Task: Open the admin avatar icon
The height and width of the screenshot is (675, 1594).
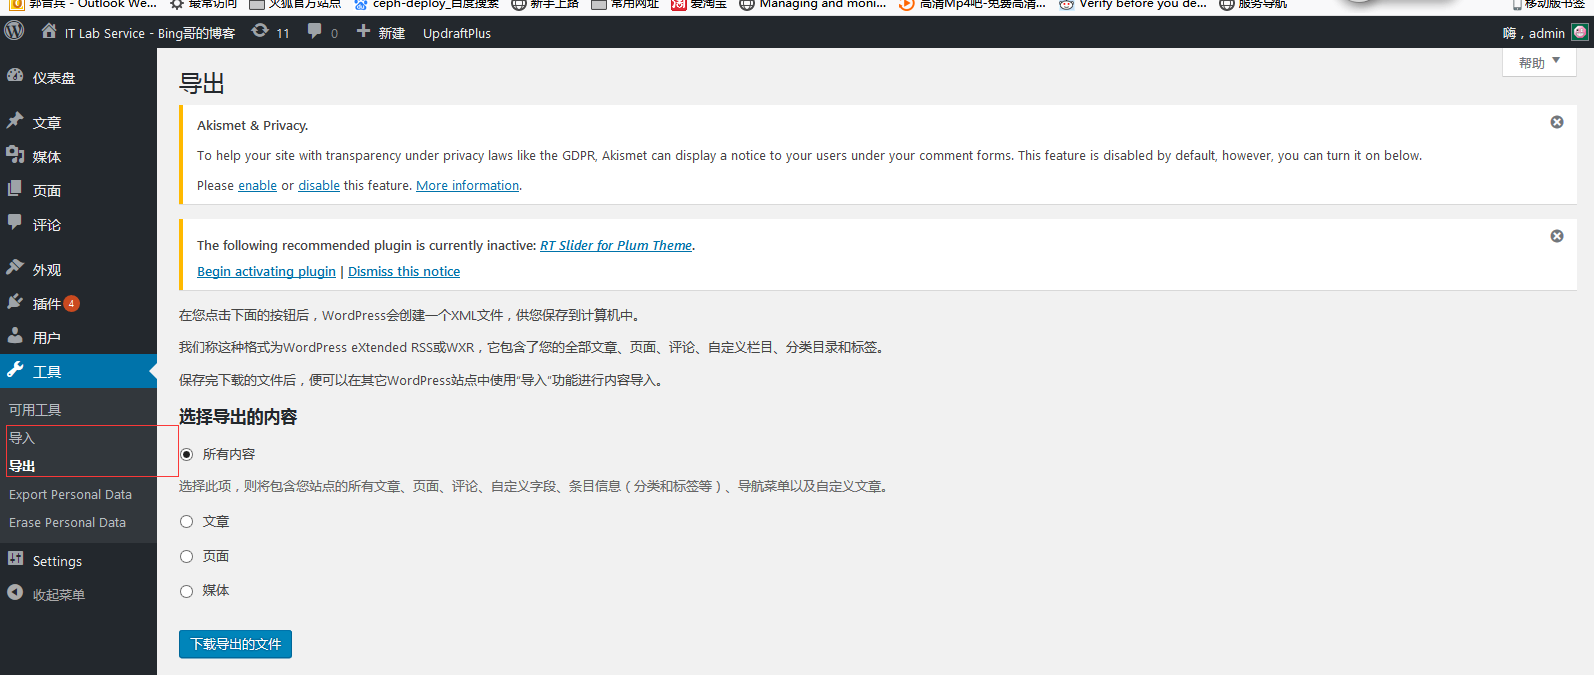Action: [x=1580, y=32]
